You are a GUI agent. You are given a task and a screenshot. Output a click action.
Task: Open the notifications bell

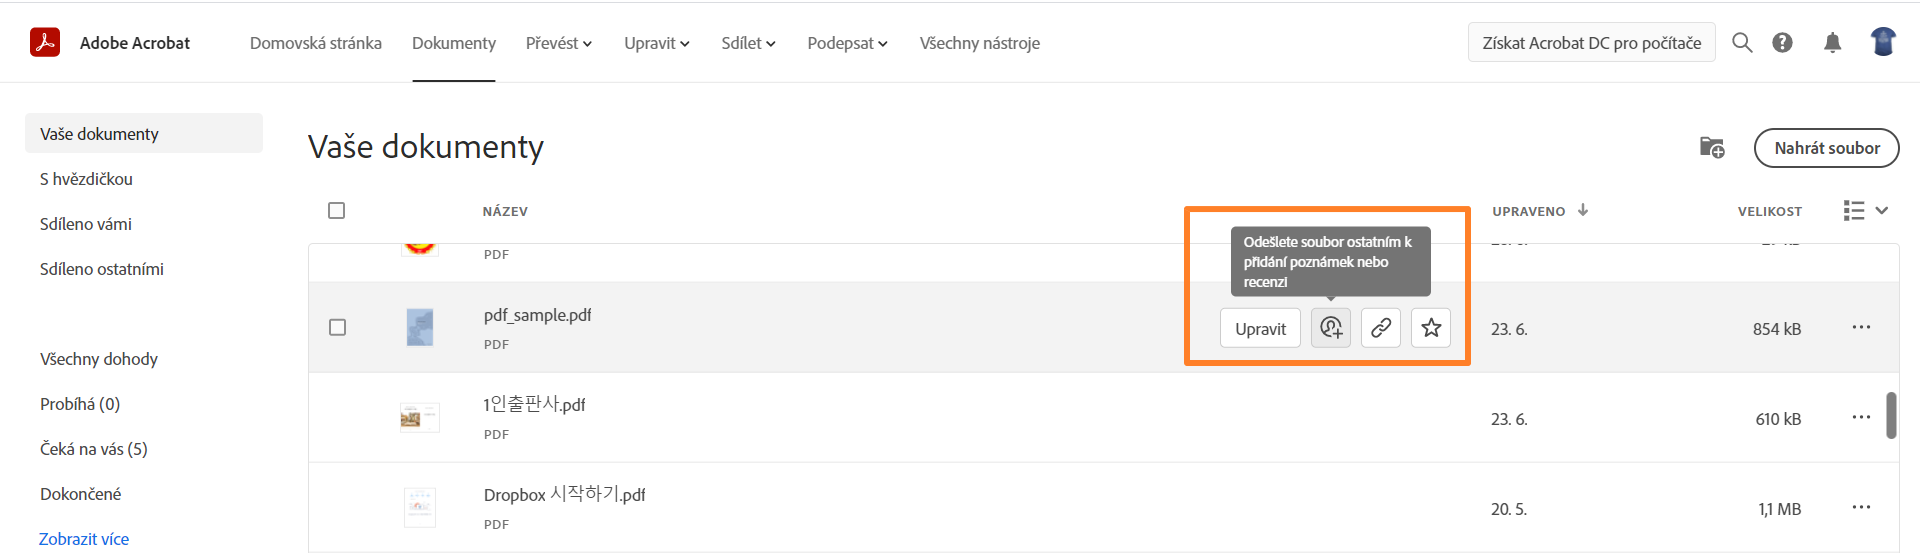click(1832, 43)
